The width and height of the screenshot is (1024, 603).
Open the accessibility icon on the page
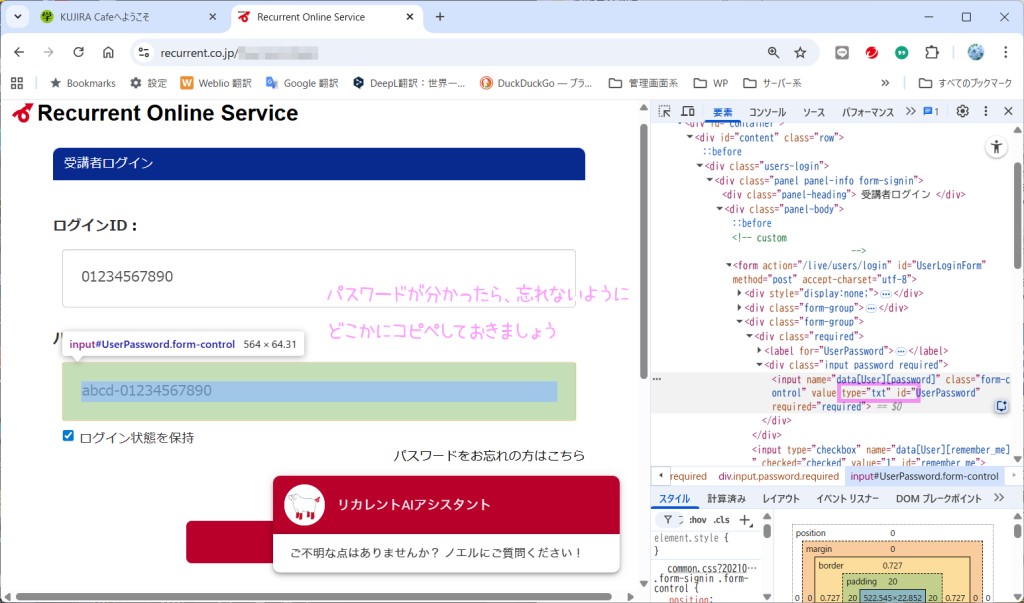pos(996,147)
